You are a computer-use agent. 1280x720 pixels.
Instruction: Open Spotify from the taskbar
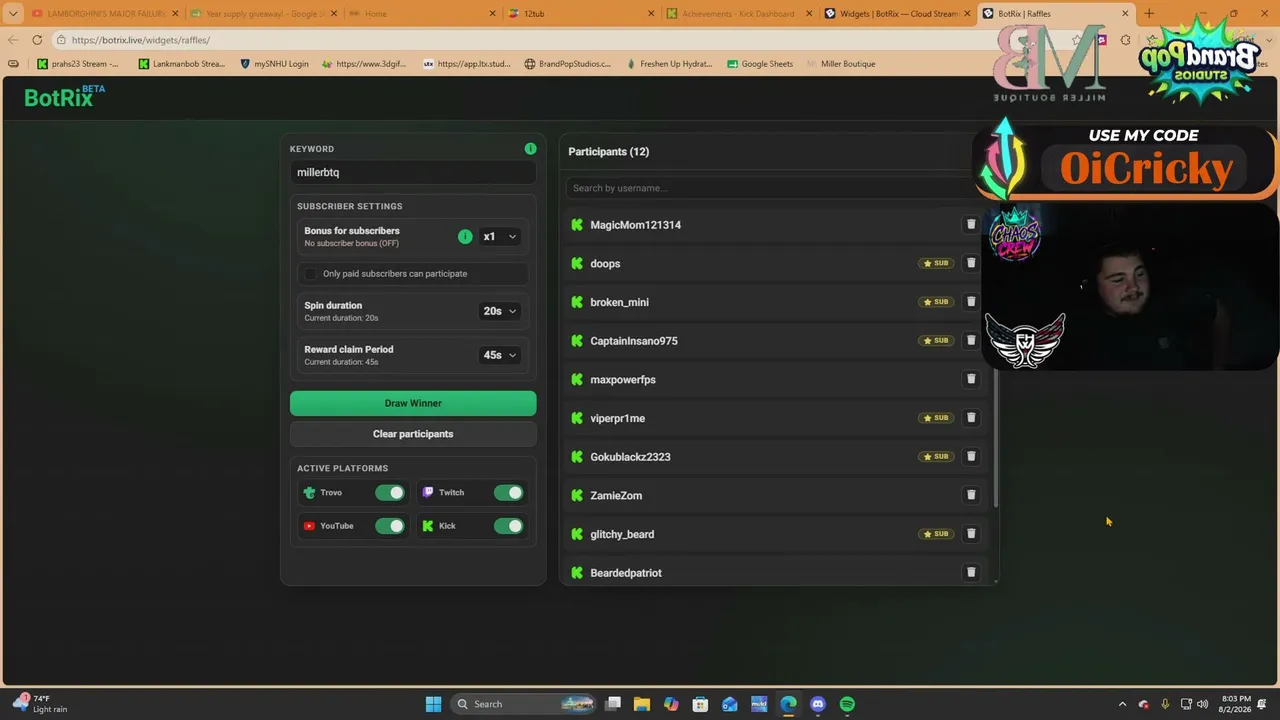coord(847,704)
